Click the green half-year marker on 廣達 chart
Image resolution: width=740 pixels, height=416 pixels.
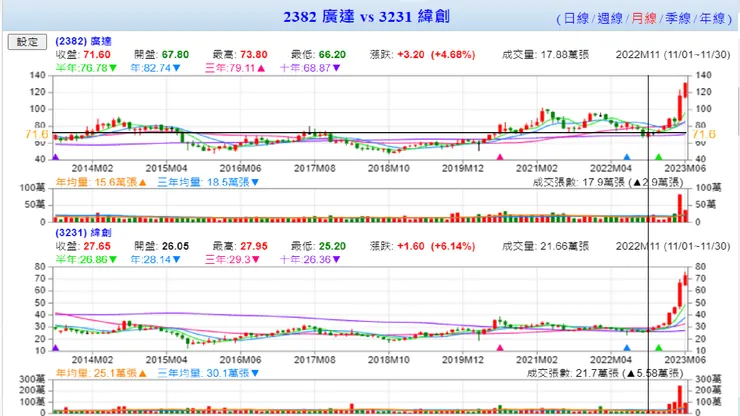[659, 157]
